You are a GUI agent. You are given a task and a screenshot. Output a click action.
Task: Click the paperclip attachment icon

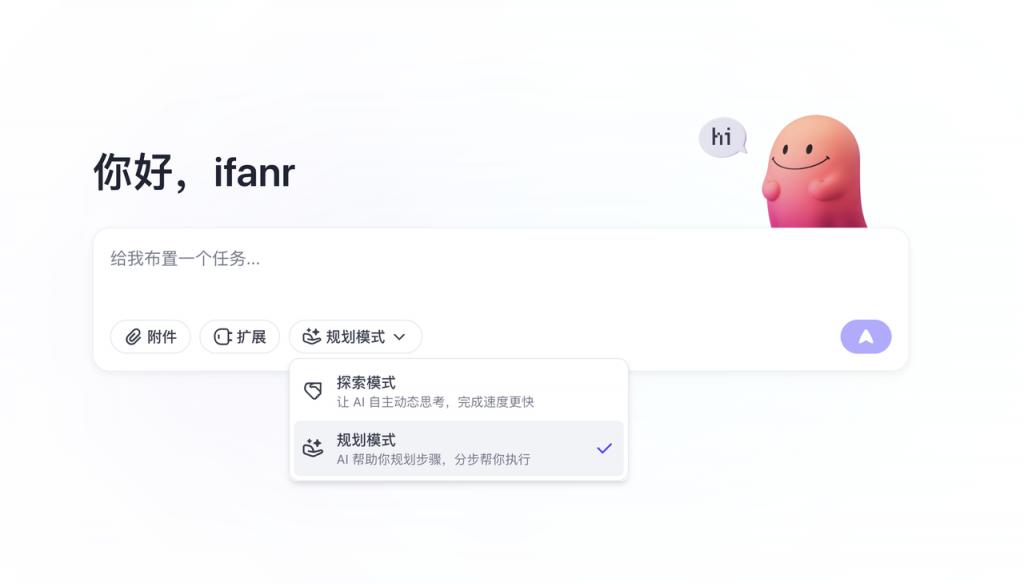coord(133,337)
